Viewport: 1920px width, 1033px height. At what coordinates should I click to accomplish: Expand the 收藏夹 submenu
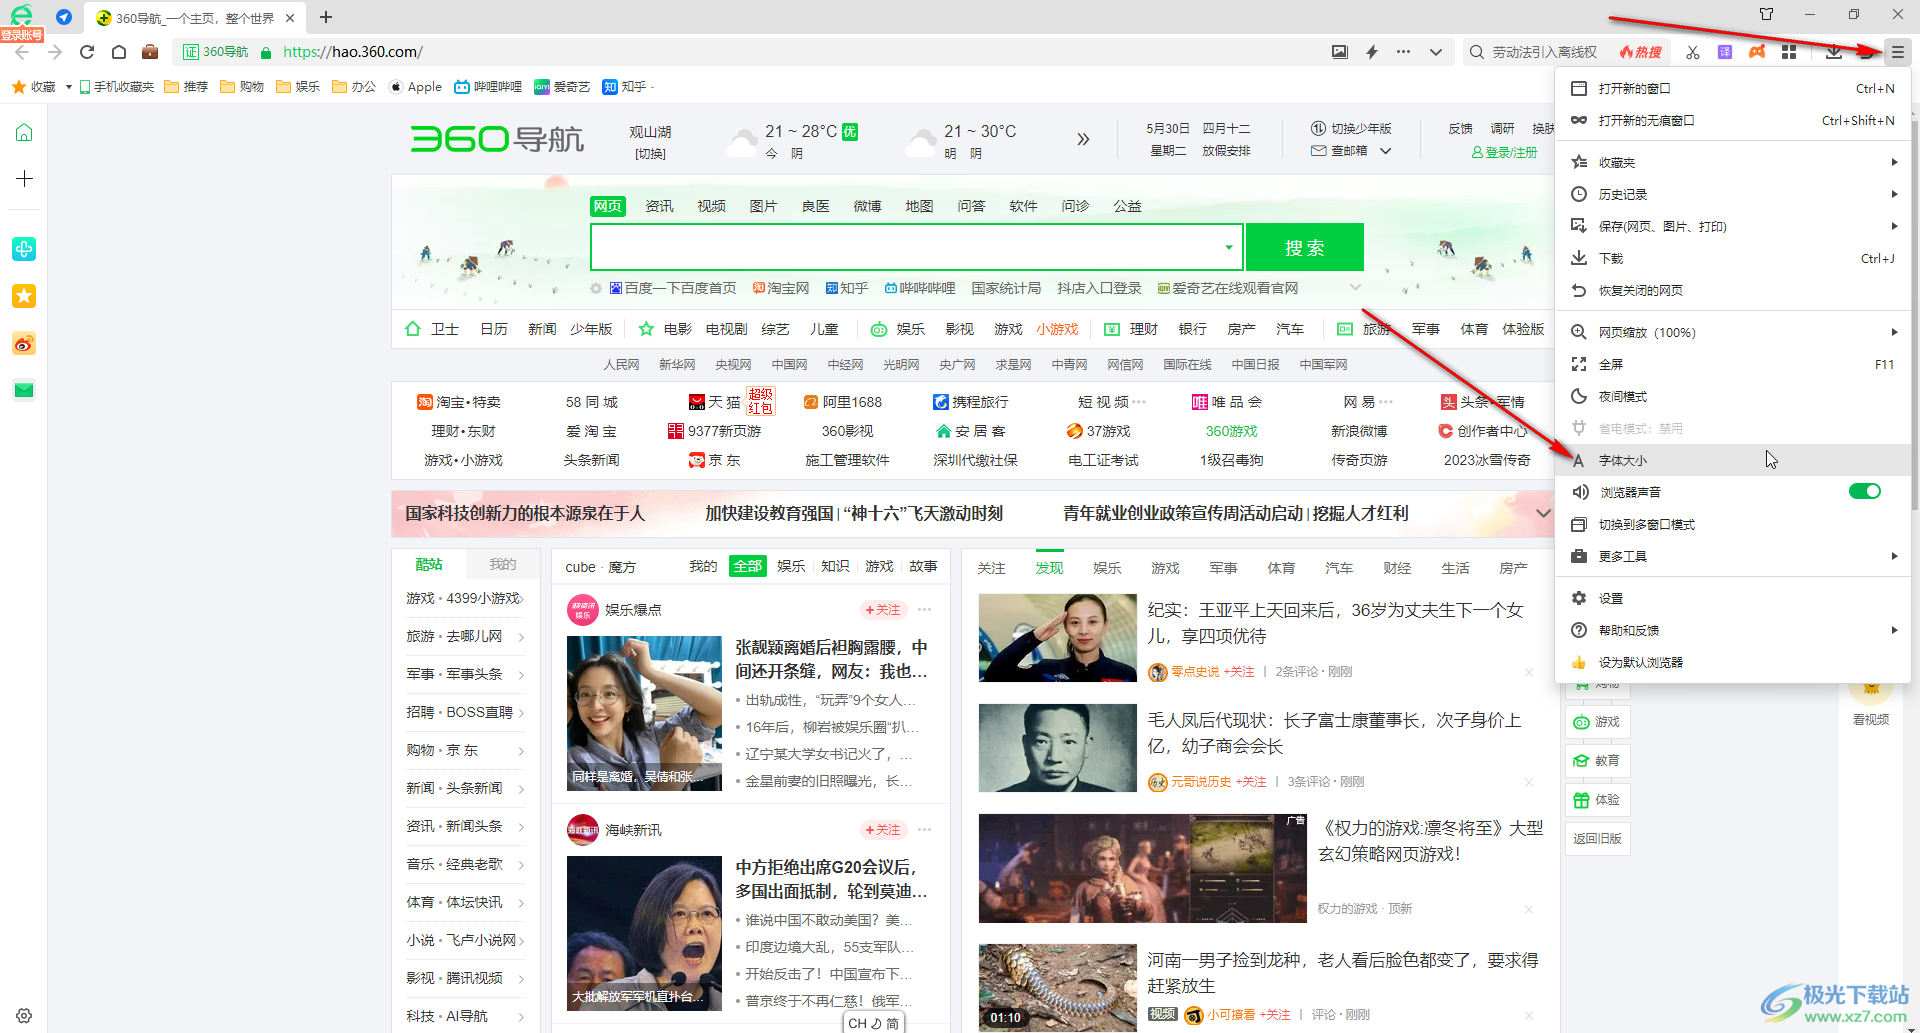tap(1733, 162)
